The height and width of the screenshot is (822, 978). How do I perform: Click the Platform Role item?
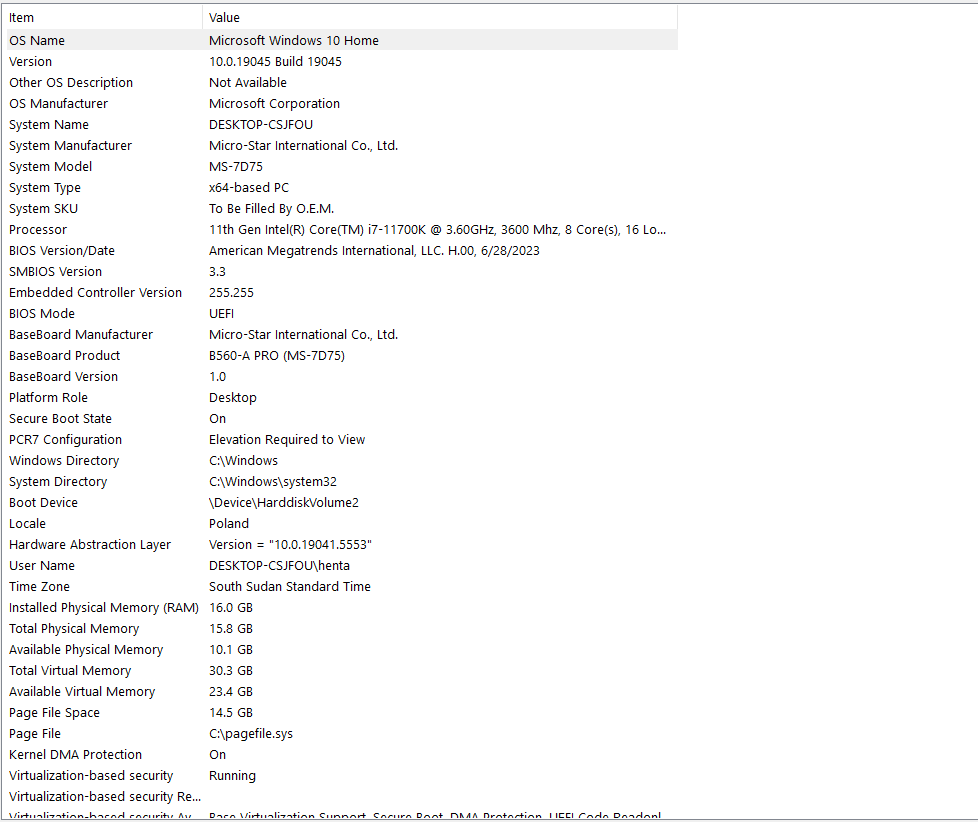pyautogui.click(x=48, y=397)
